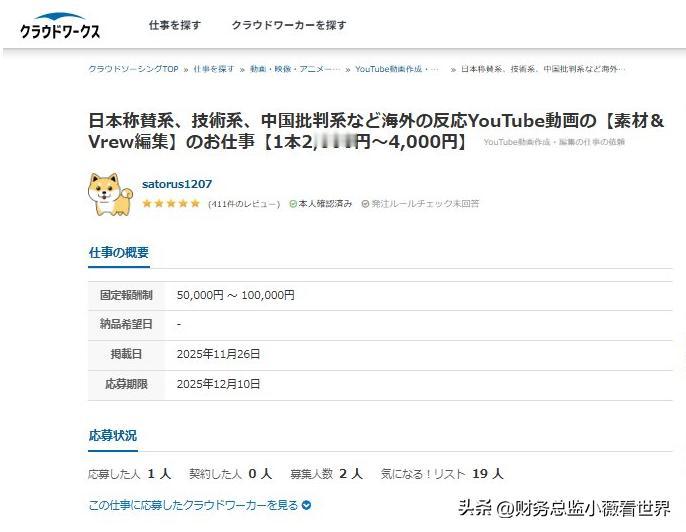The height and width of the screenshot is (532, 686).
Task: Click the date 2025年12月10日
Action: coord(218,384)
